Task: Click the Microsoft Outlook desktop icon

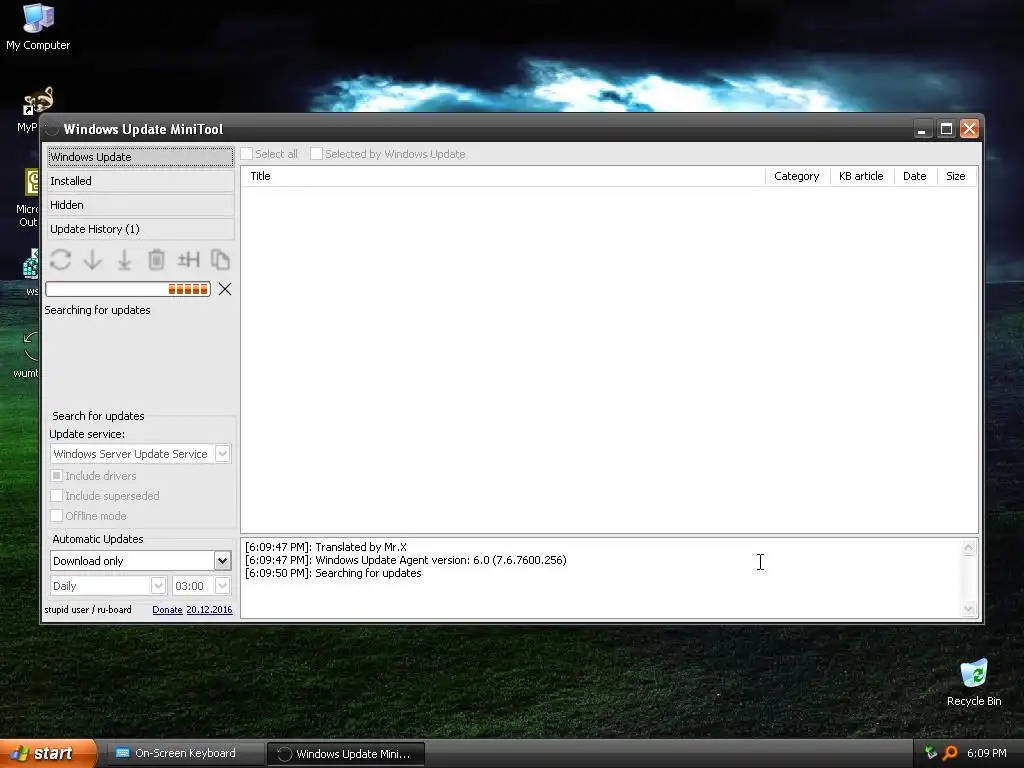Action: click(29, 198)
